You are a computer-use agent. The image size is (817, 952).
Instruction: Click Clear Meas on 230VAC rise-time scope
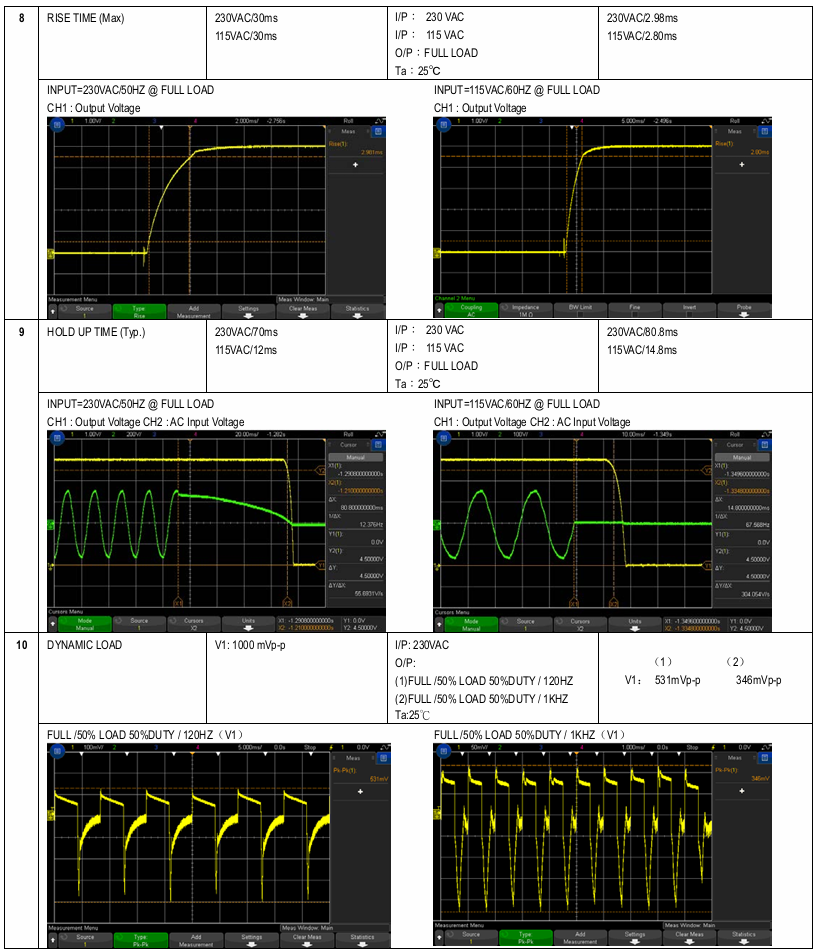tap(303, 311)
